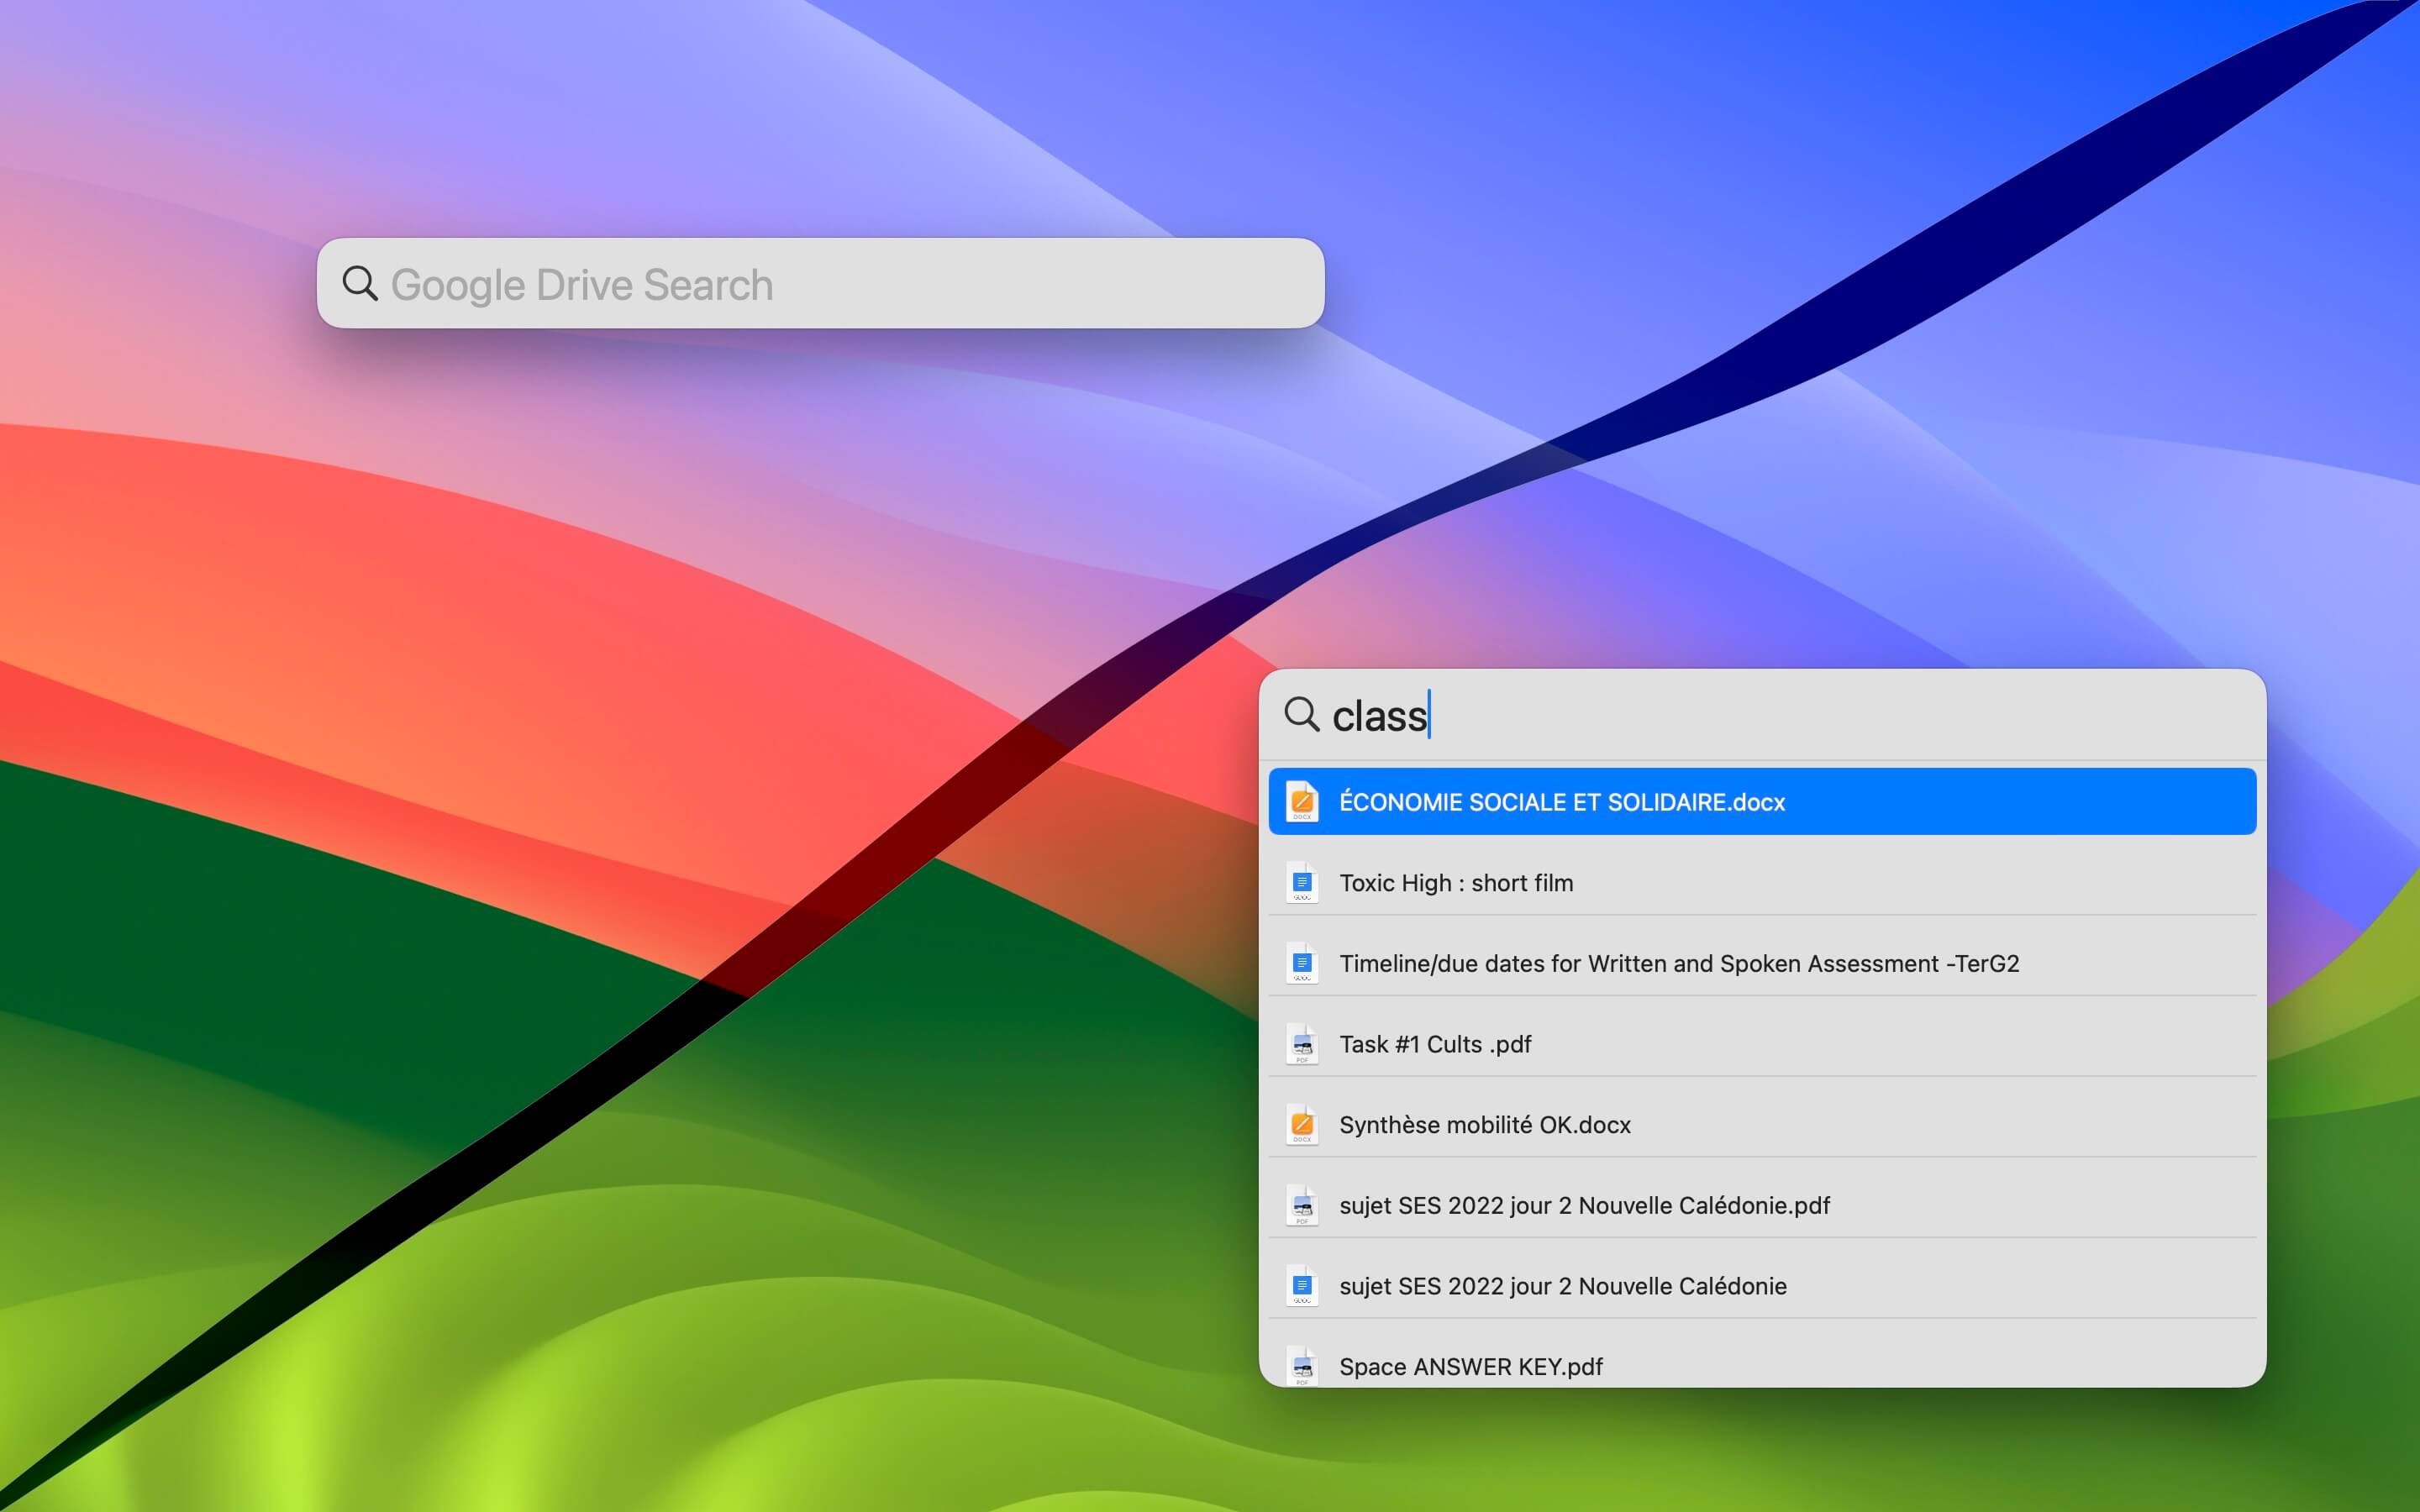Click PDF icon beside Task #1 Cults
This screenshot has height=1512, width=2420.
pyautogui.click(x=1302, y=1044)
